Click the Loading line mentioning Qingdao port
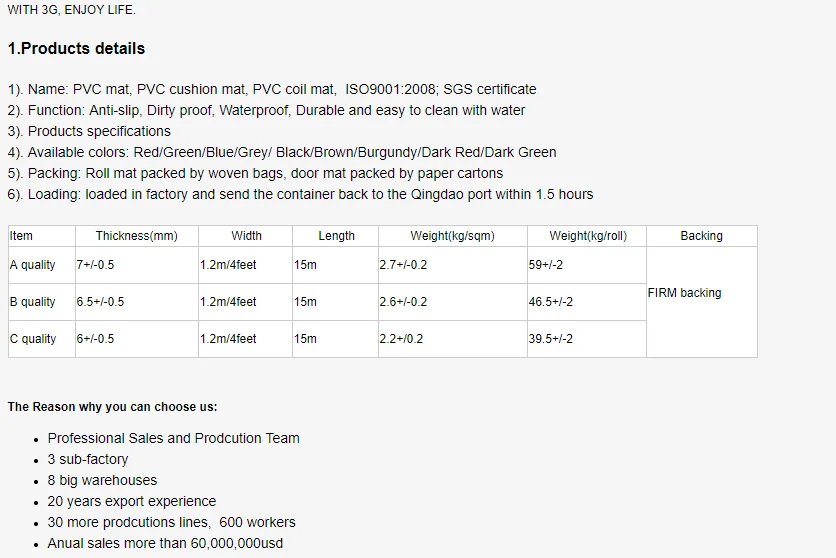Screen dimensions: 836x558 pos(300,194)
